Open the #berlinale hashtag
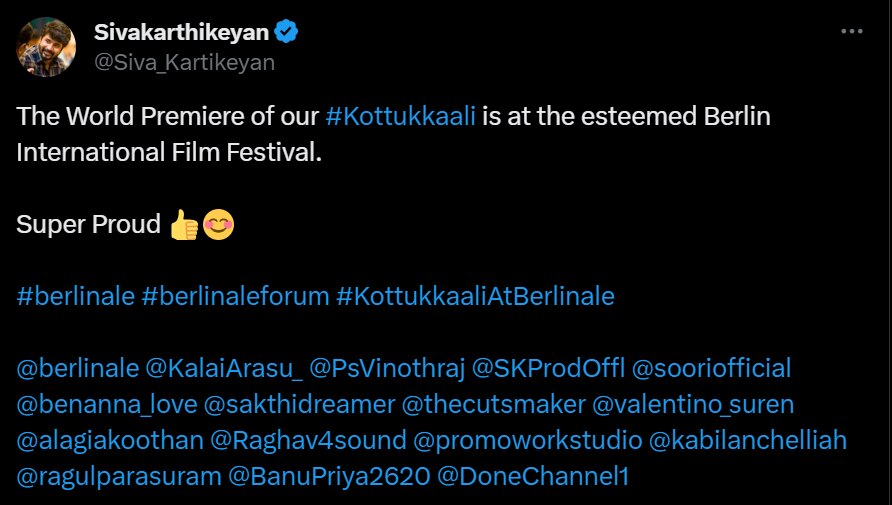This screenshot has width=892, height=505. (x=75, y=296)
